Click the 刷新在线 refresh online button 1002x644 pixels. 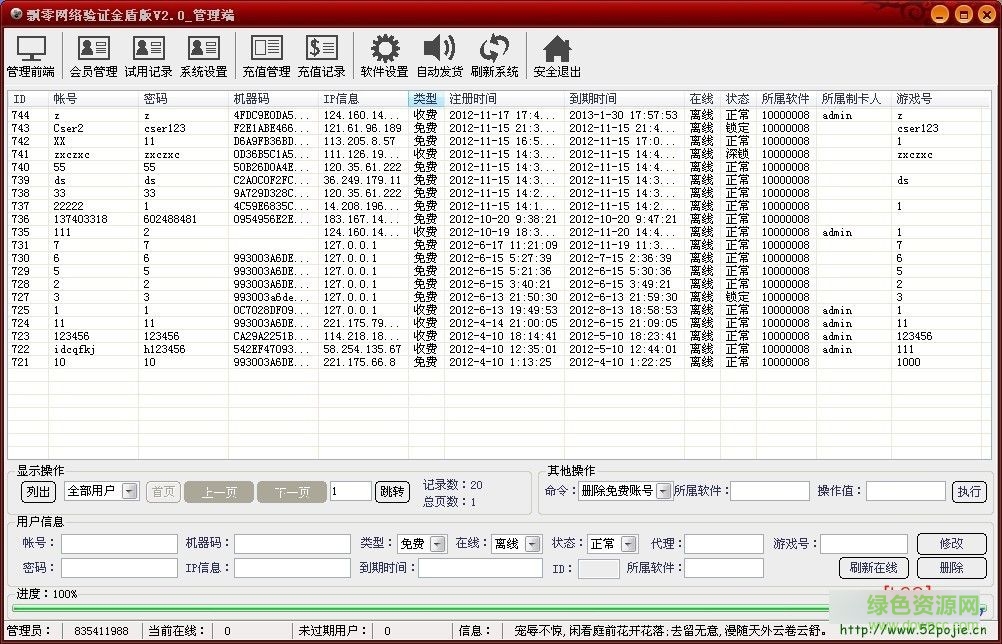coord(872,567)
